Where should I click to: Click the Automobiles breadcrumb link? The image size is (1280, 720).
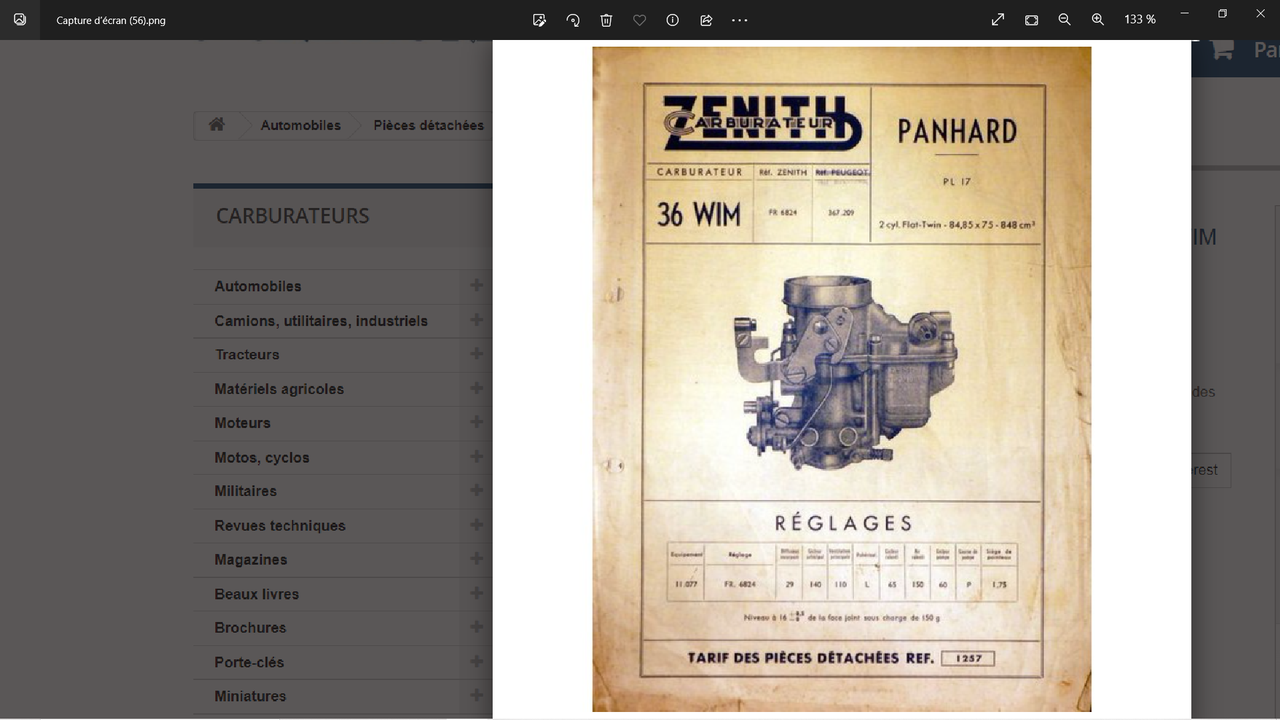point(301,125)
